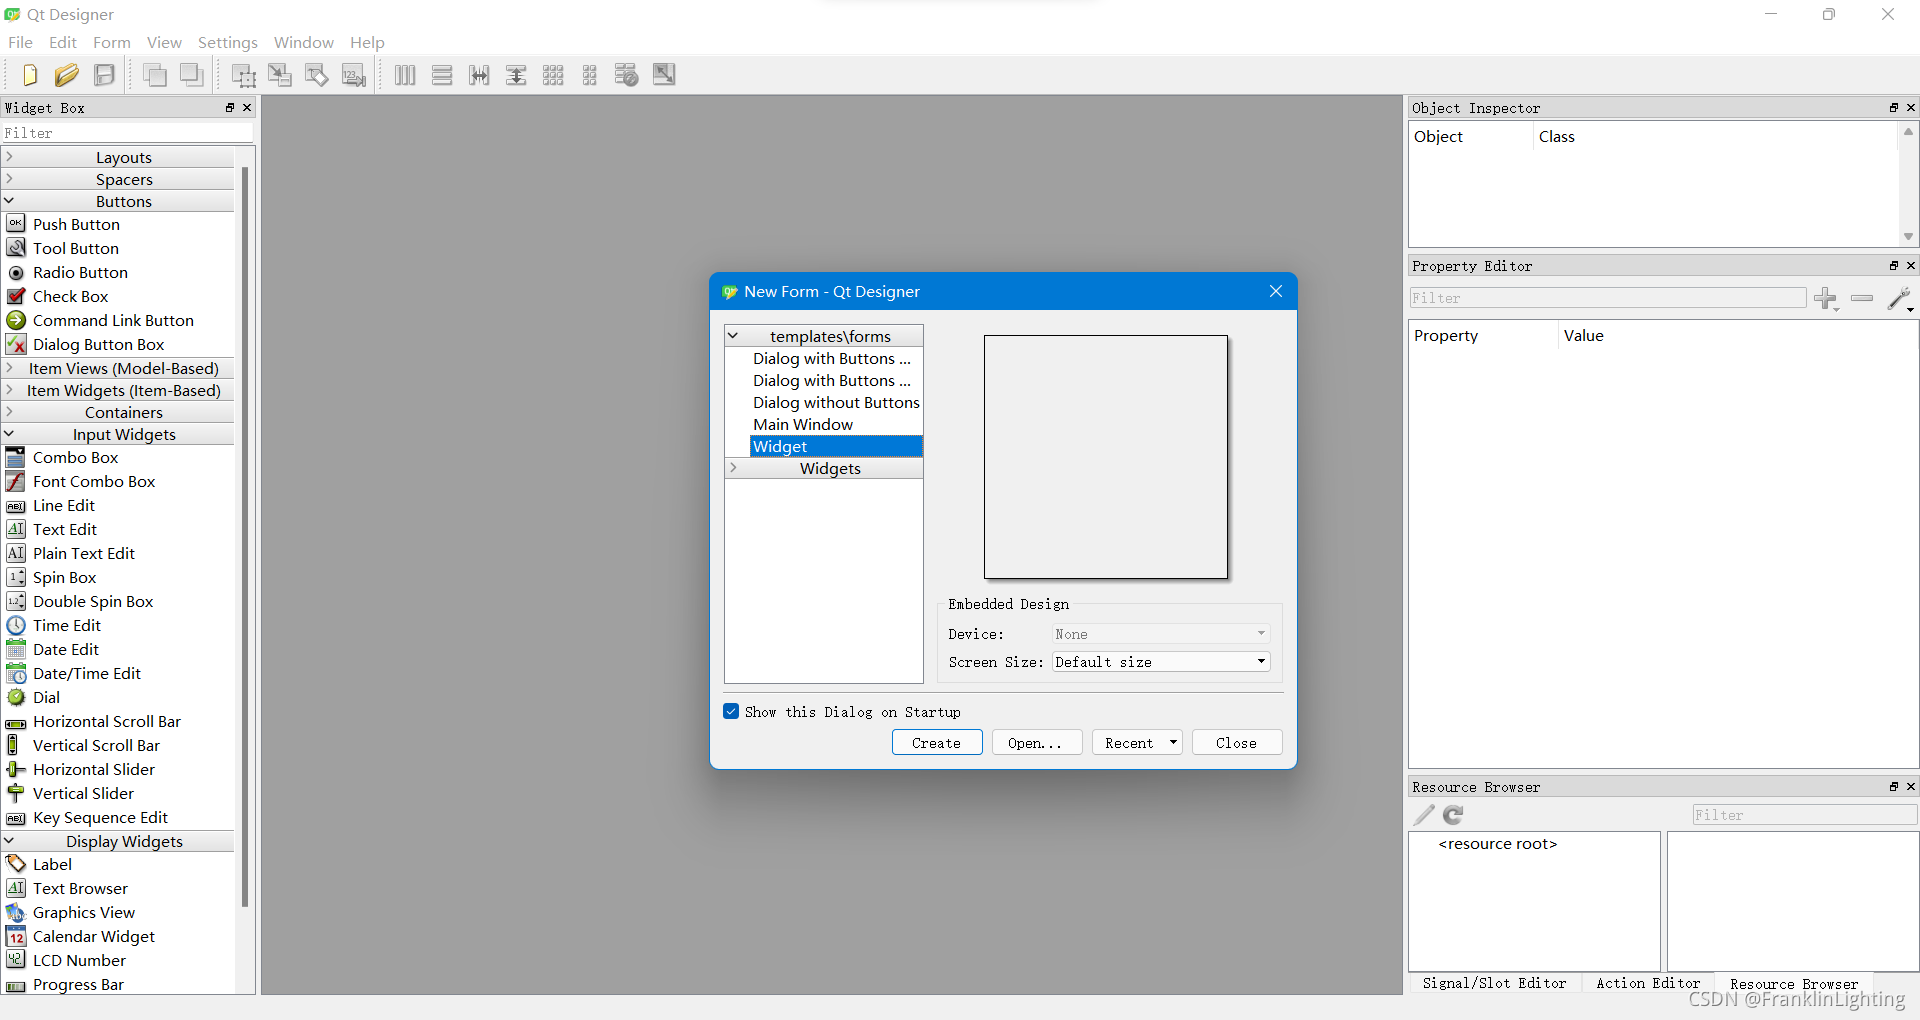Click the Resource Browser reload icon
The height and width of the screenshot is (1020, 1920).
[x=1454, y=815]
